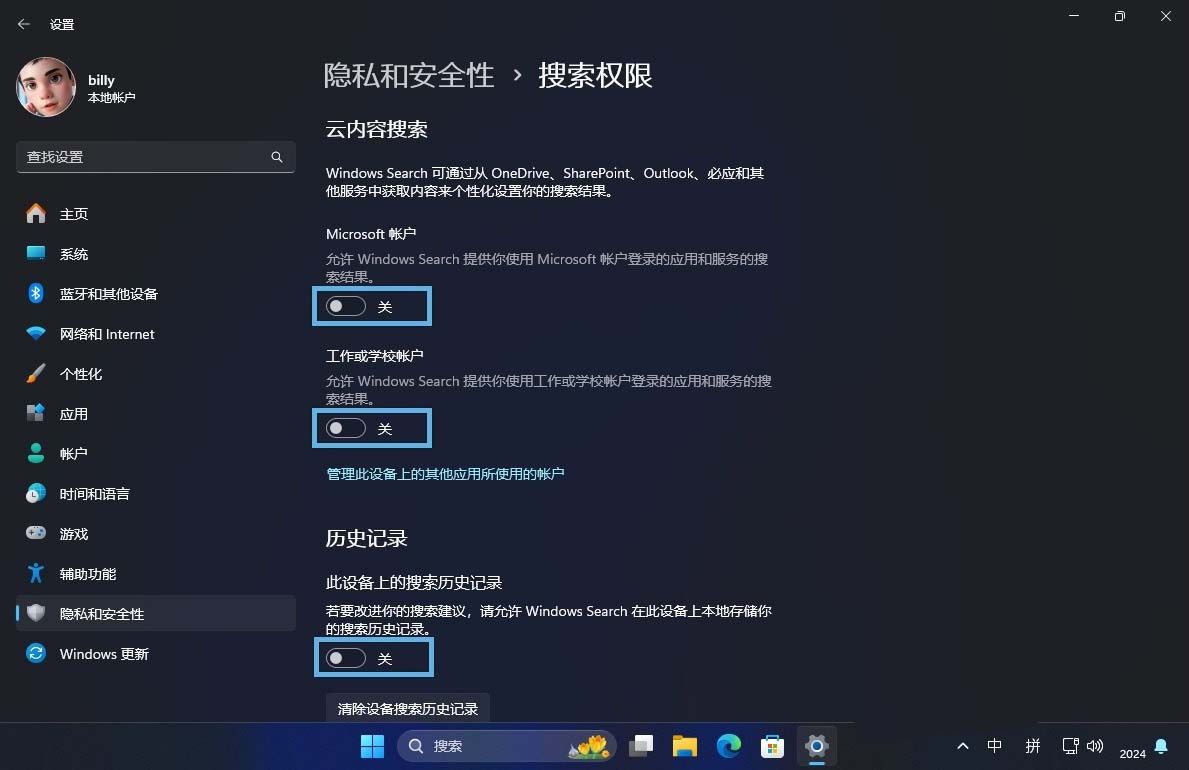The image size is (1189, 770).
Task: Enable 此设备上的搜索历史记录 toggle
Action: pos(345,658)
